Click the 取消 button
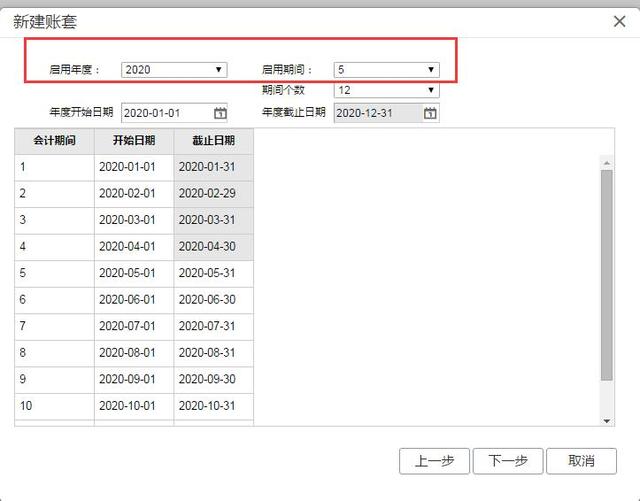Screen dimensions: 640x501 (x=581, y=461)
